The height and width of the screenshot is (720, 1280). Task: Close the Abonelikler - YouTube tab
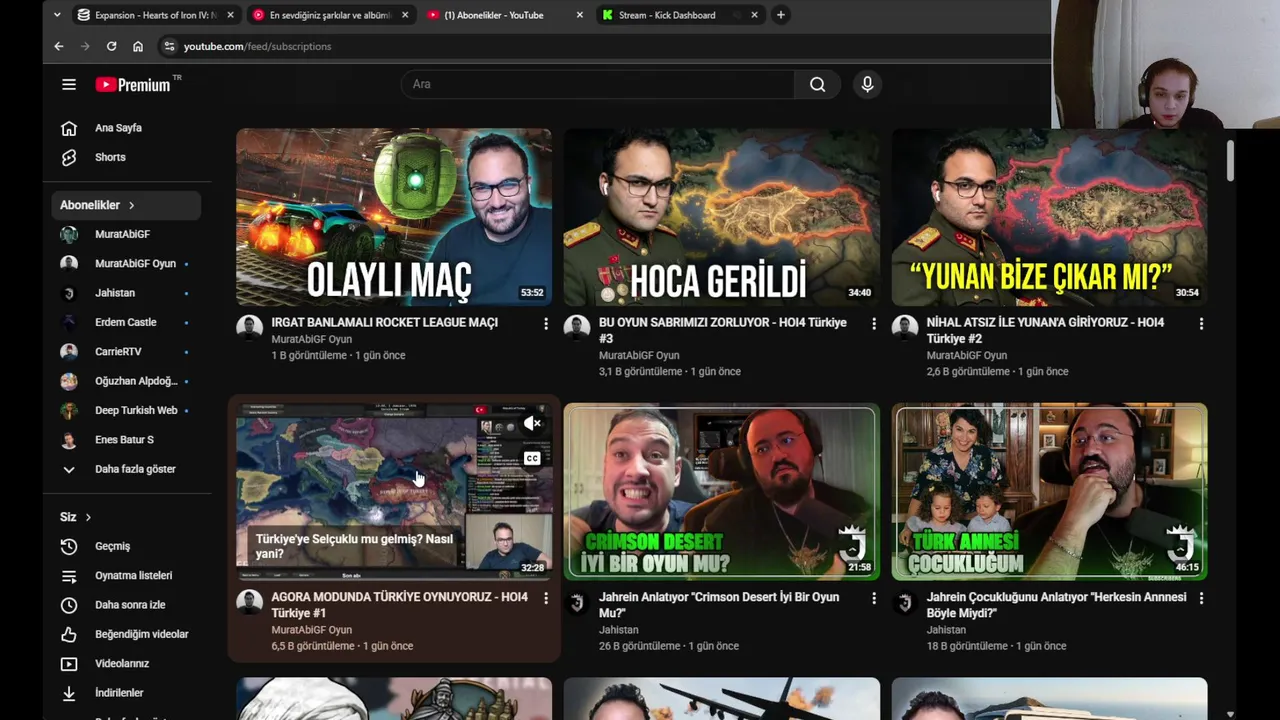(579, 15)
